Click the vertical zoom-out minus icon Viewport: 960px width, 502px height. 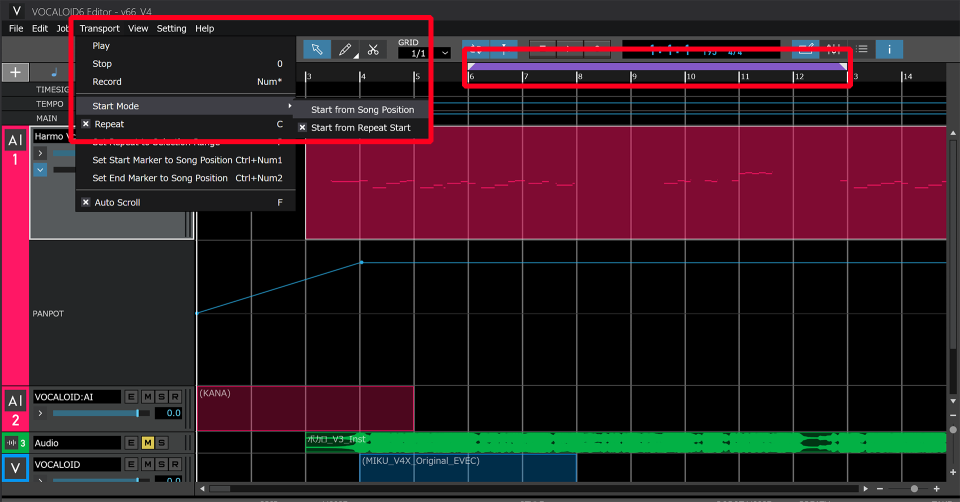[x=953, y=415]
